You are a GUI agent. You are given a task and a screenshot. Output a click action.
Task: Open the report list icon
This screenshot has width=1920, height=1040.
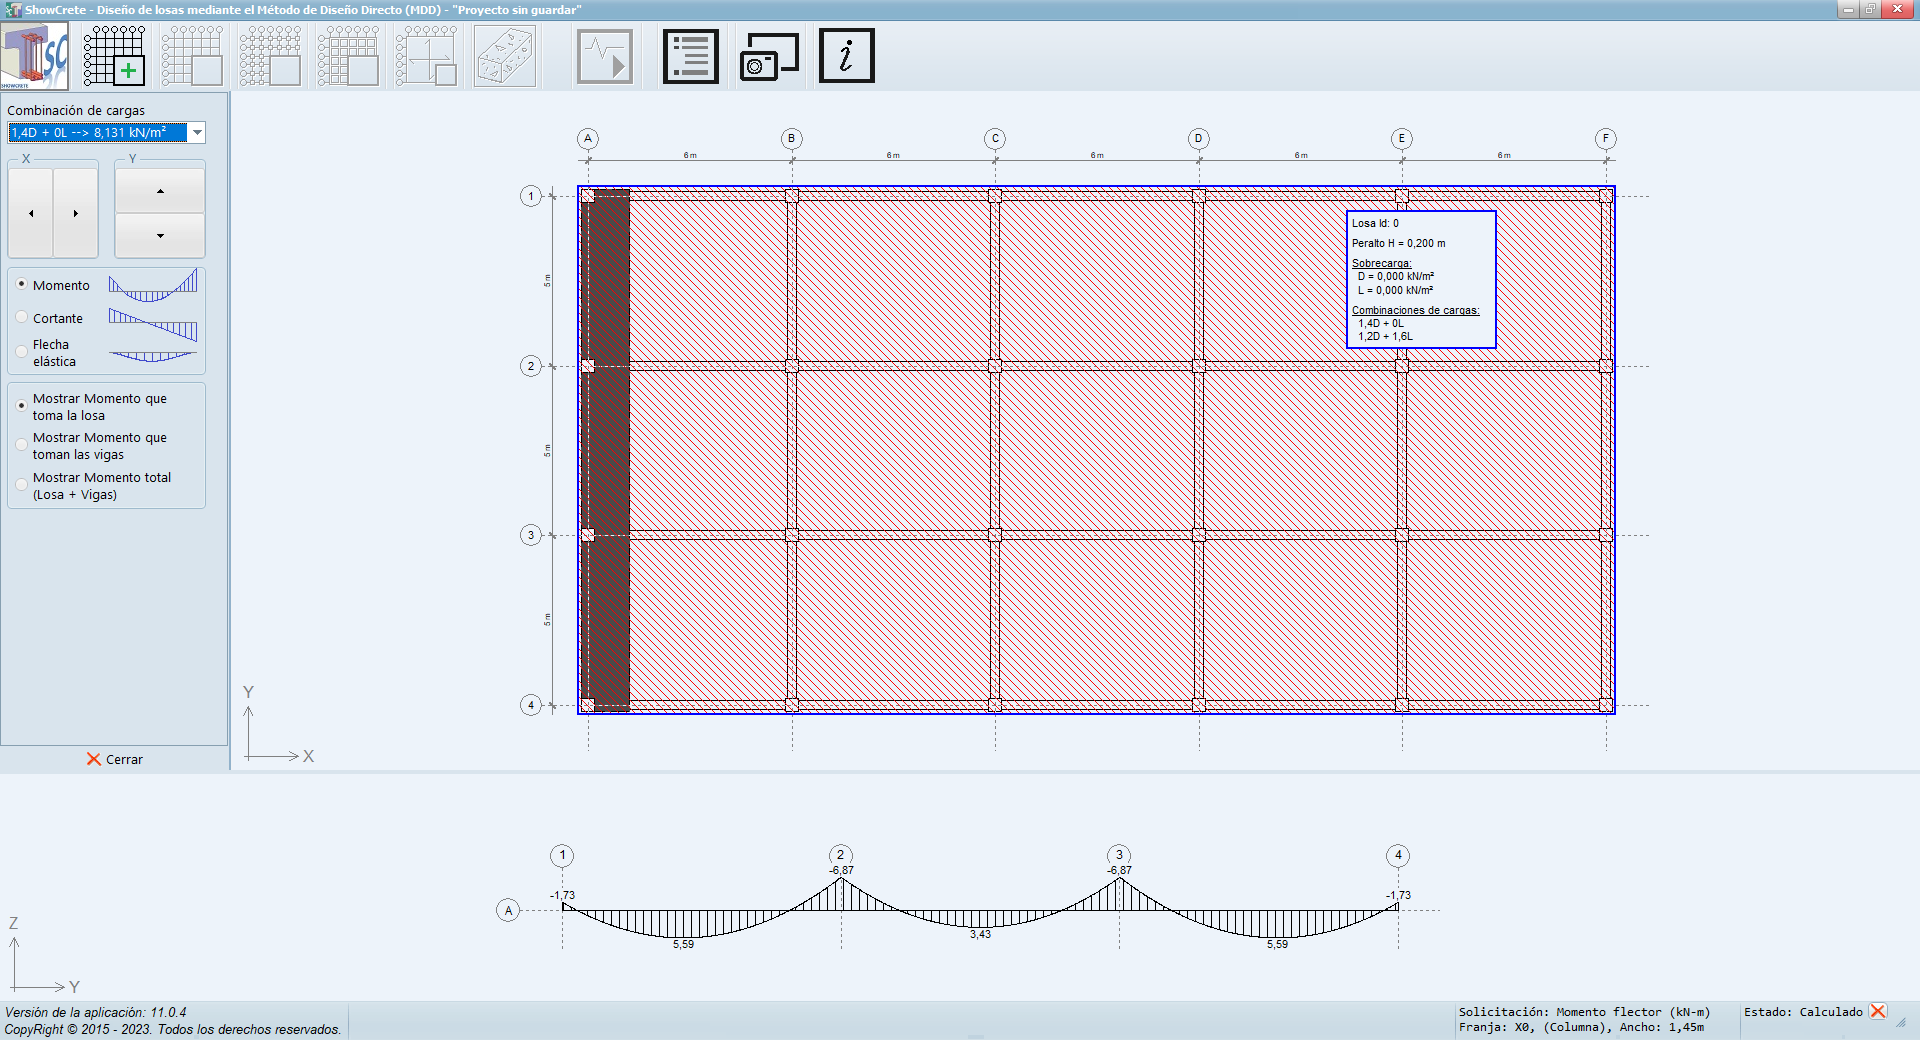690,56
